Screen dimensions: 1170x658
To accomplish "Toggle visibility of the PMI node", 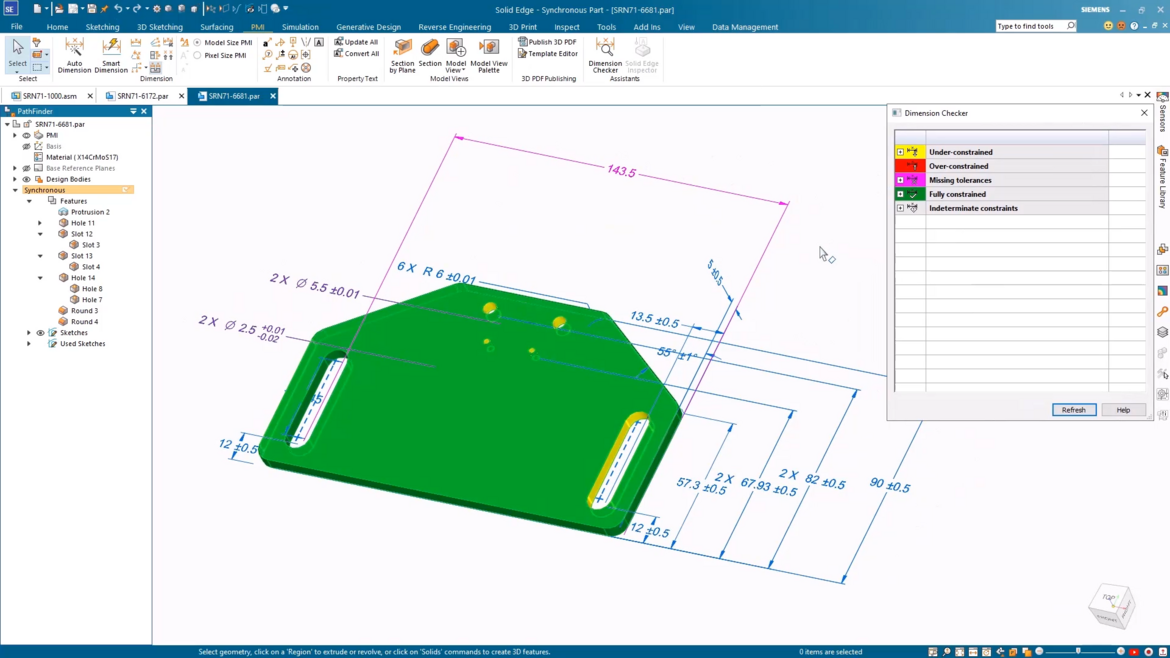I will (x=25, y=134).
